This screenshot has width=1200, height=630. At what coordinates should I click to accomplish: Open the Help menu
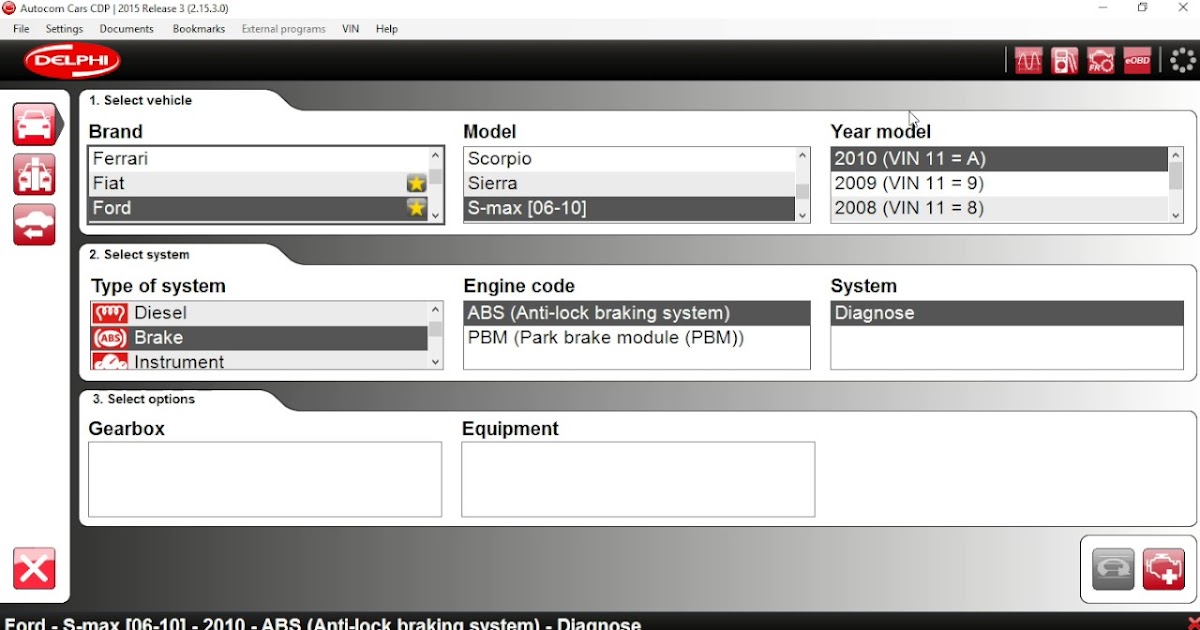coord(387,29)
